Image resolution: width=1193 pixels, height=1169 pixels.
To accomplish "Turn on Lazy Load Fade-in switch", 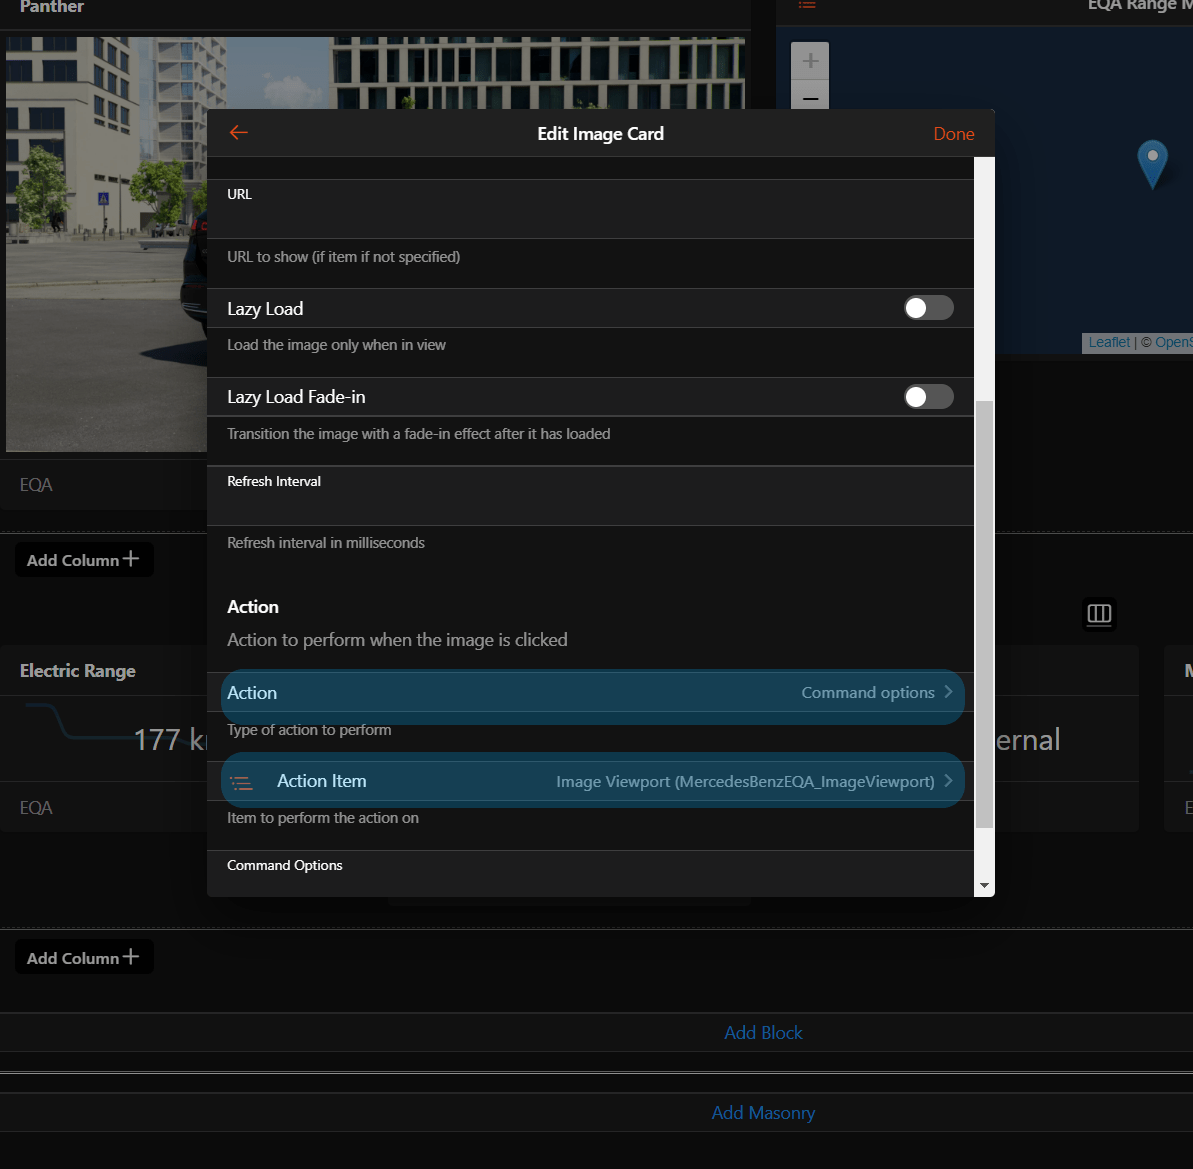I will tap(928, 397).
